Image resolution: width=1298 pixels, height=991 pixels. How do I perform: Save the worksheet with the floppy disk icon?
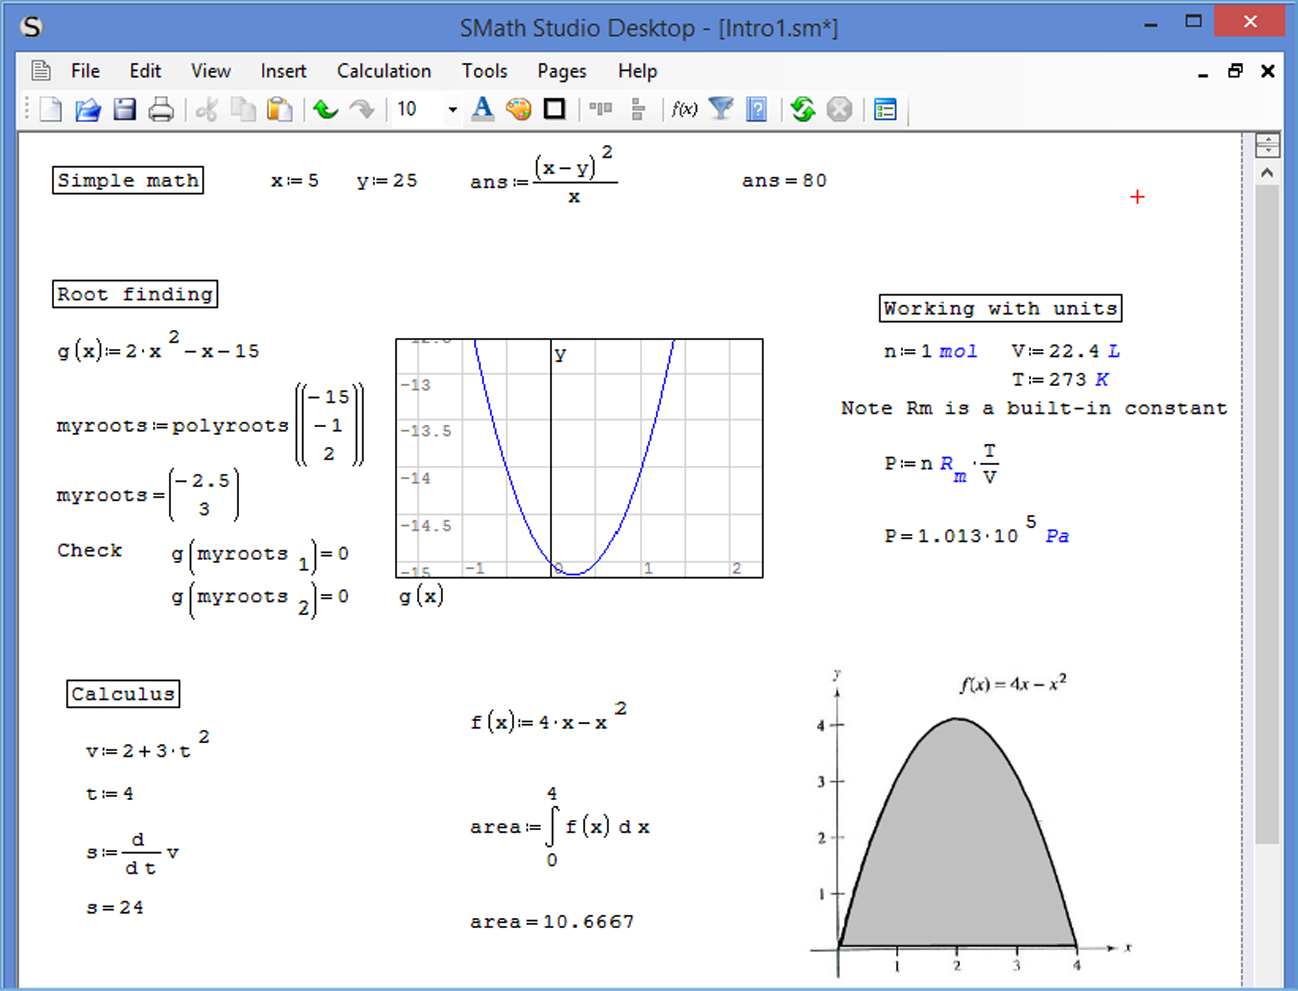pos(125,109)
